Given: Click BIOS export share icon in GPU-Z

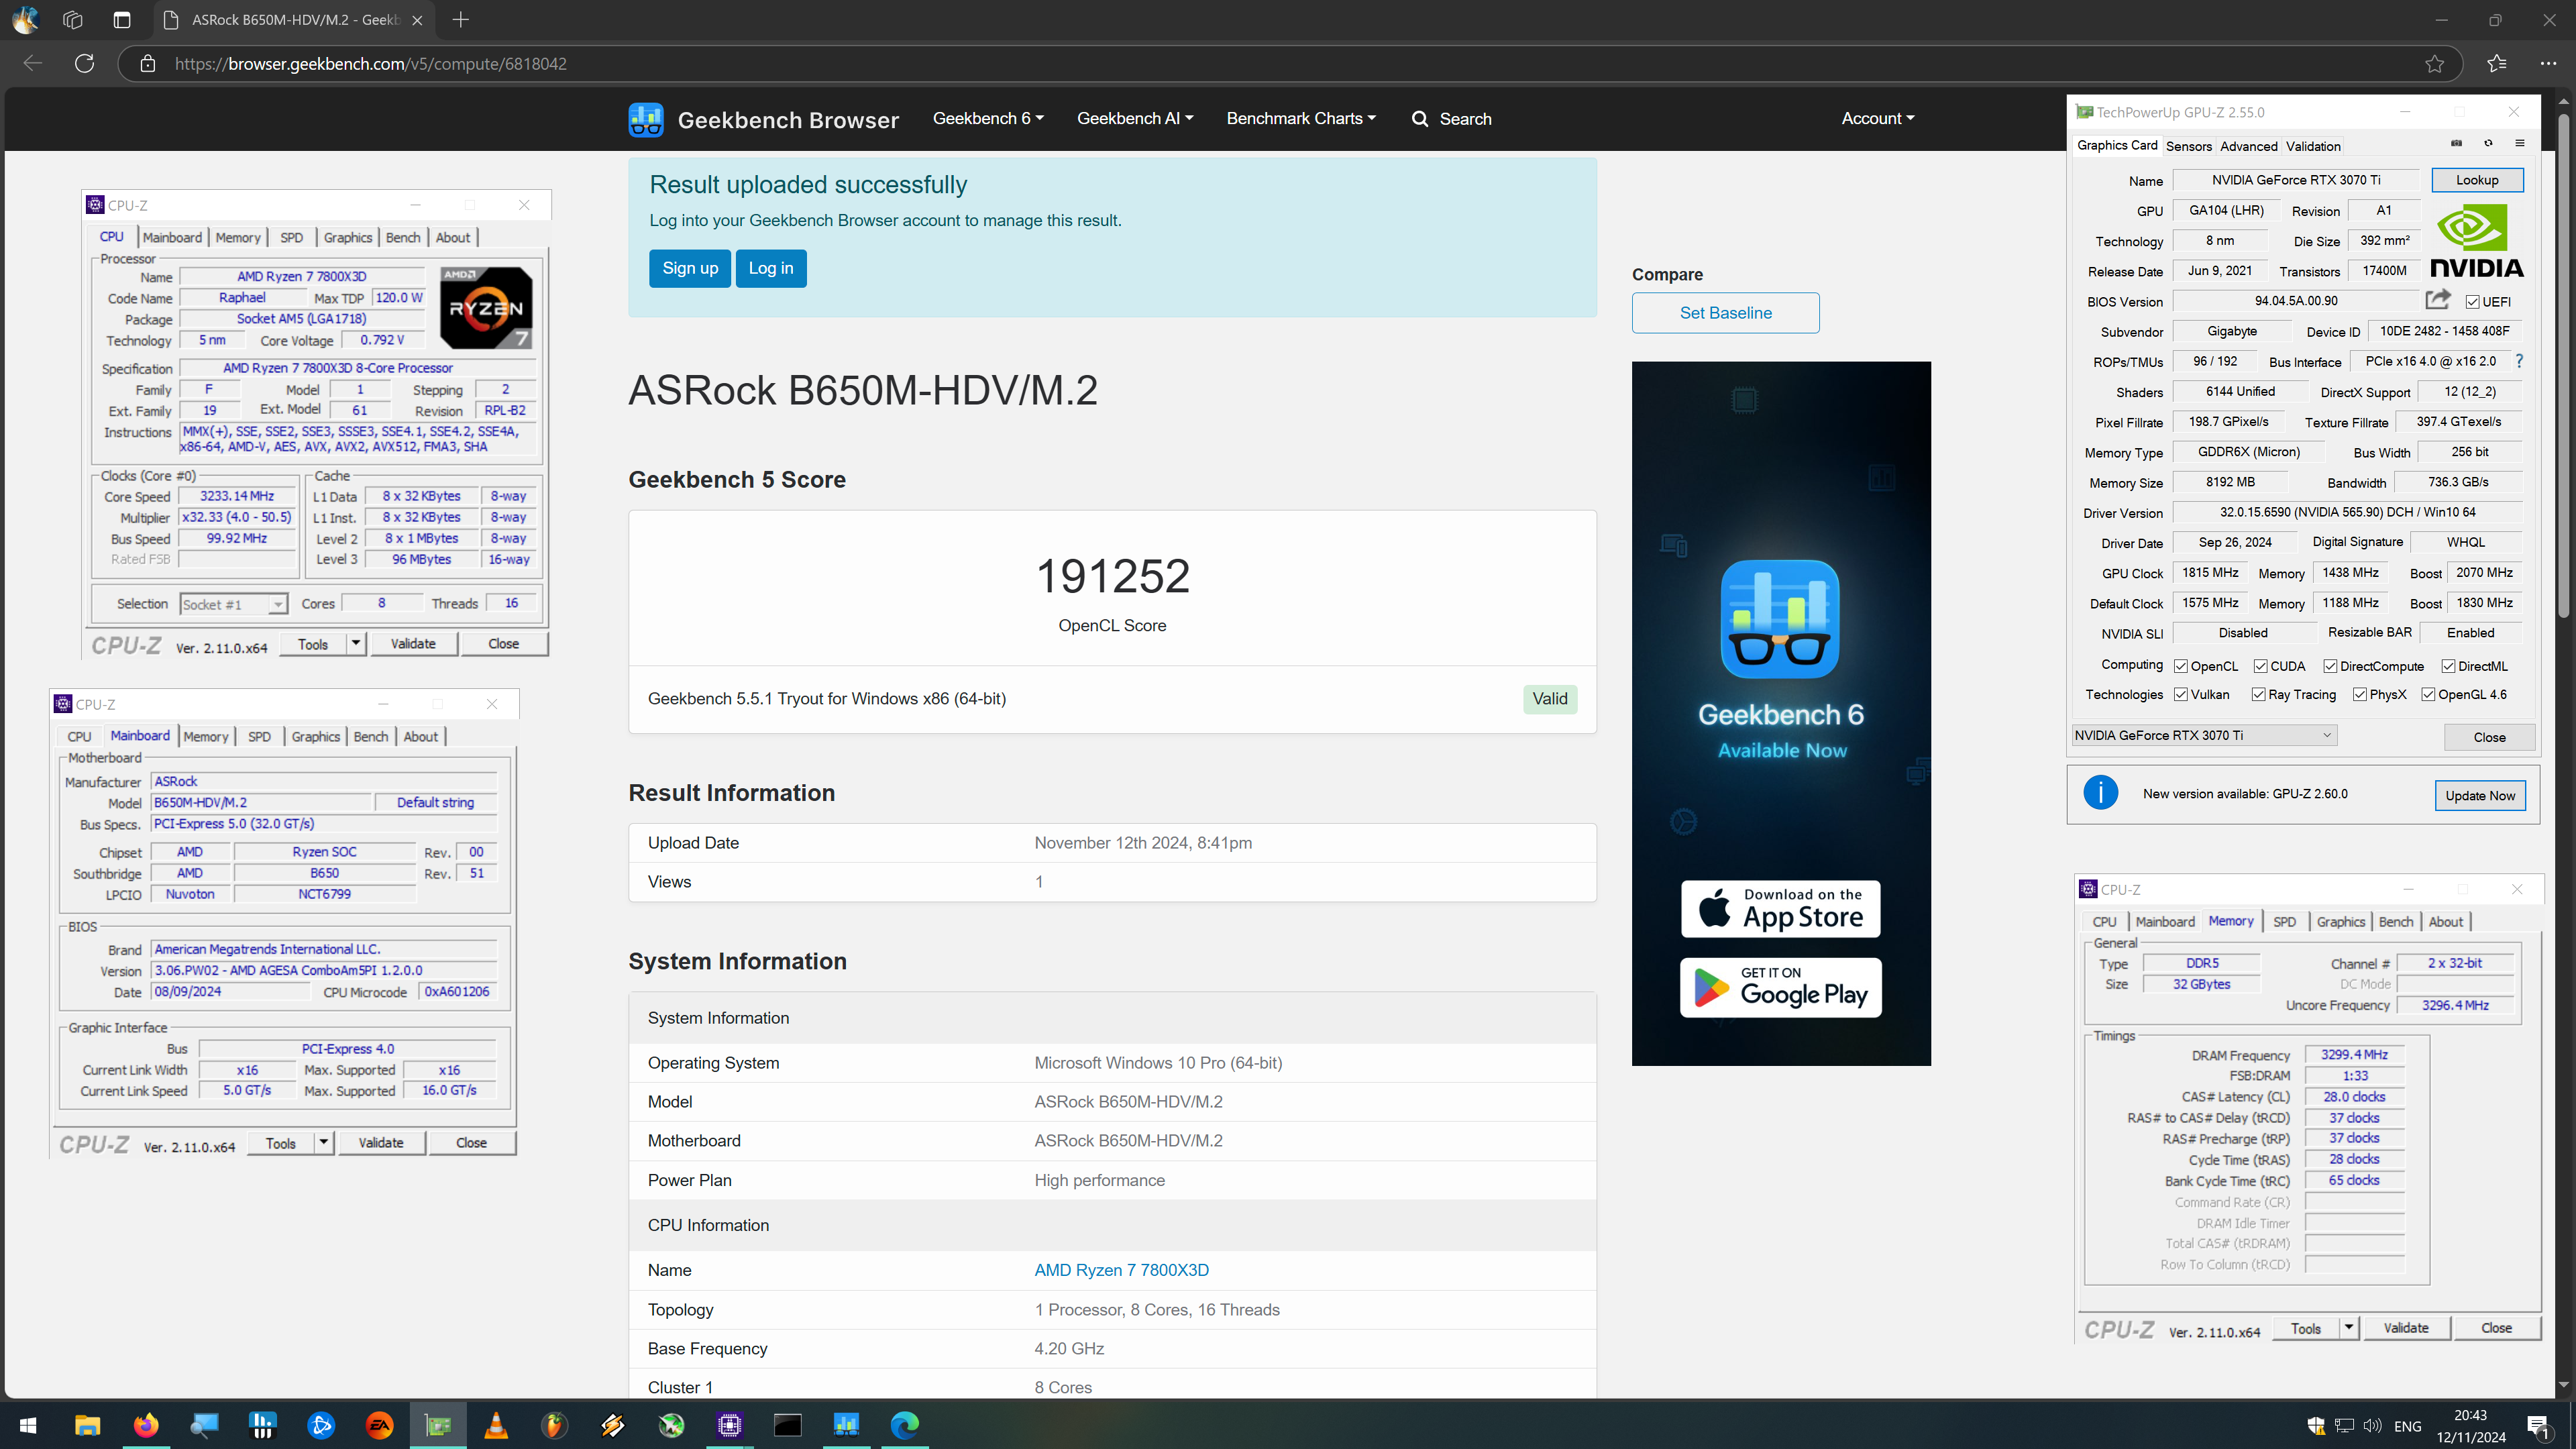Looking at the screenshot, I should click(x=2438, y=300).
